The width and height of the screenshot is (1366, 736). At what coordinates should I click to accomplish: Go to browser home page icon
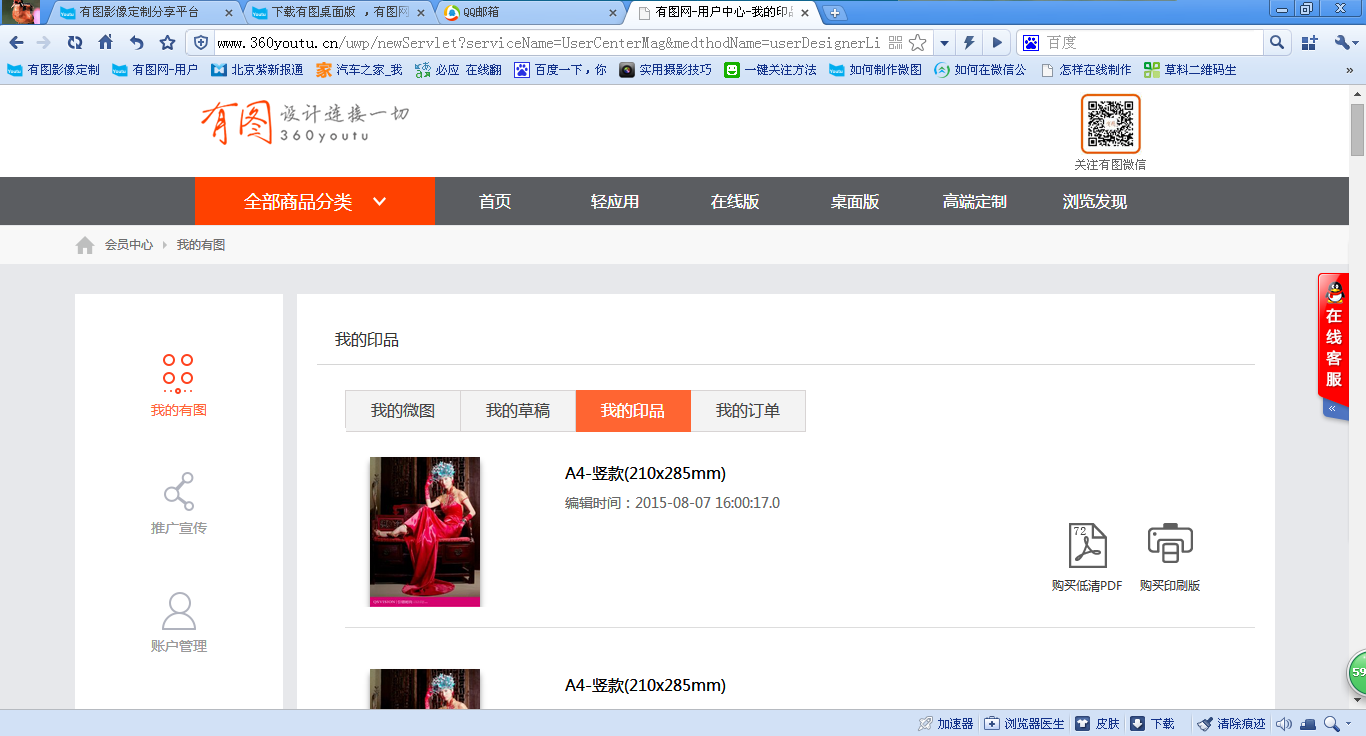coord(105,43)
